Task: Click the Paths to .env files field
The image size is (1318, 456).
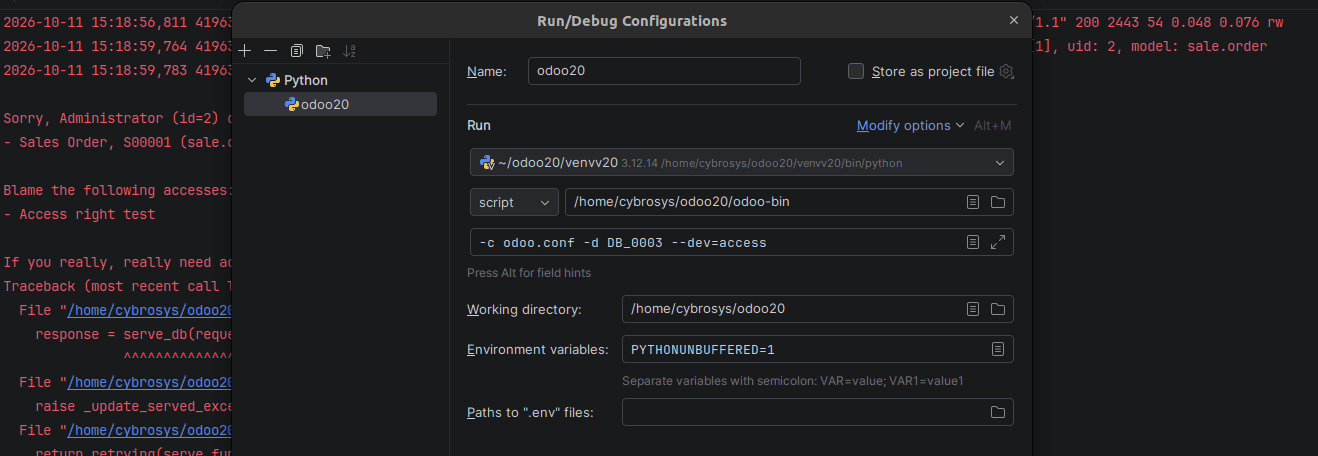Action: (817, 412)
